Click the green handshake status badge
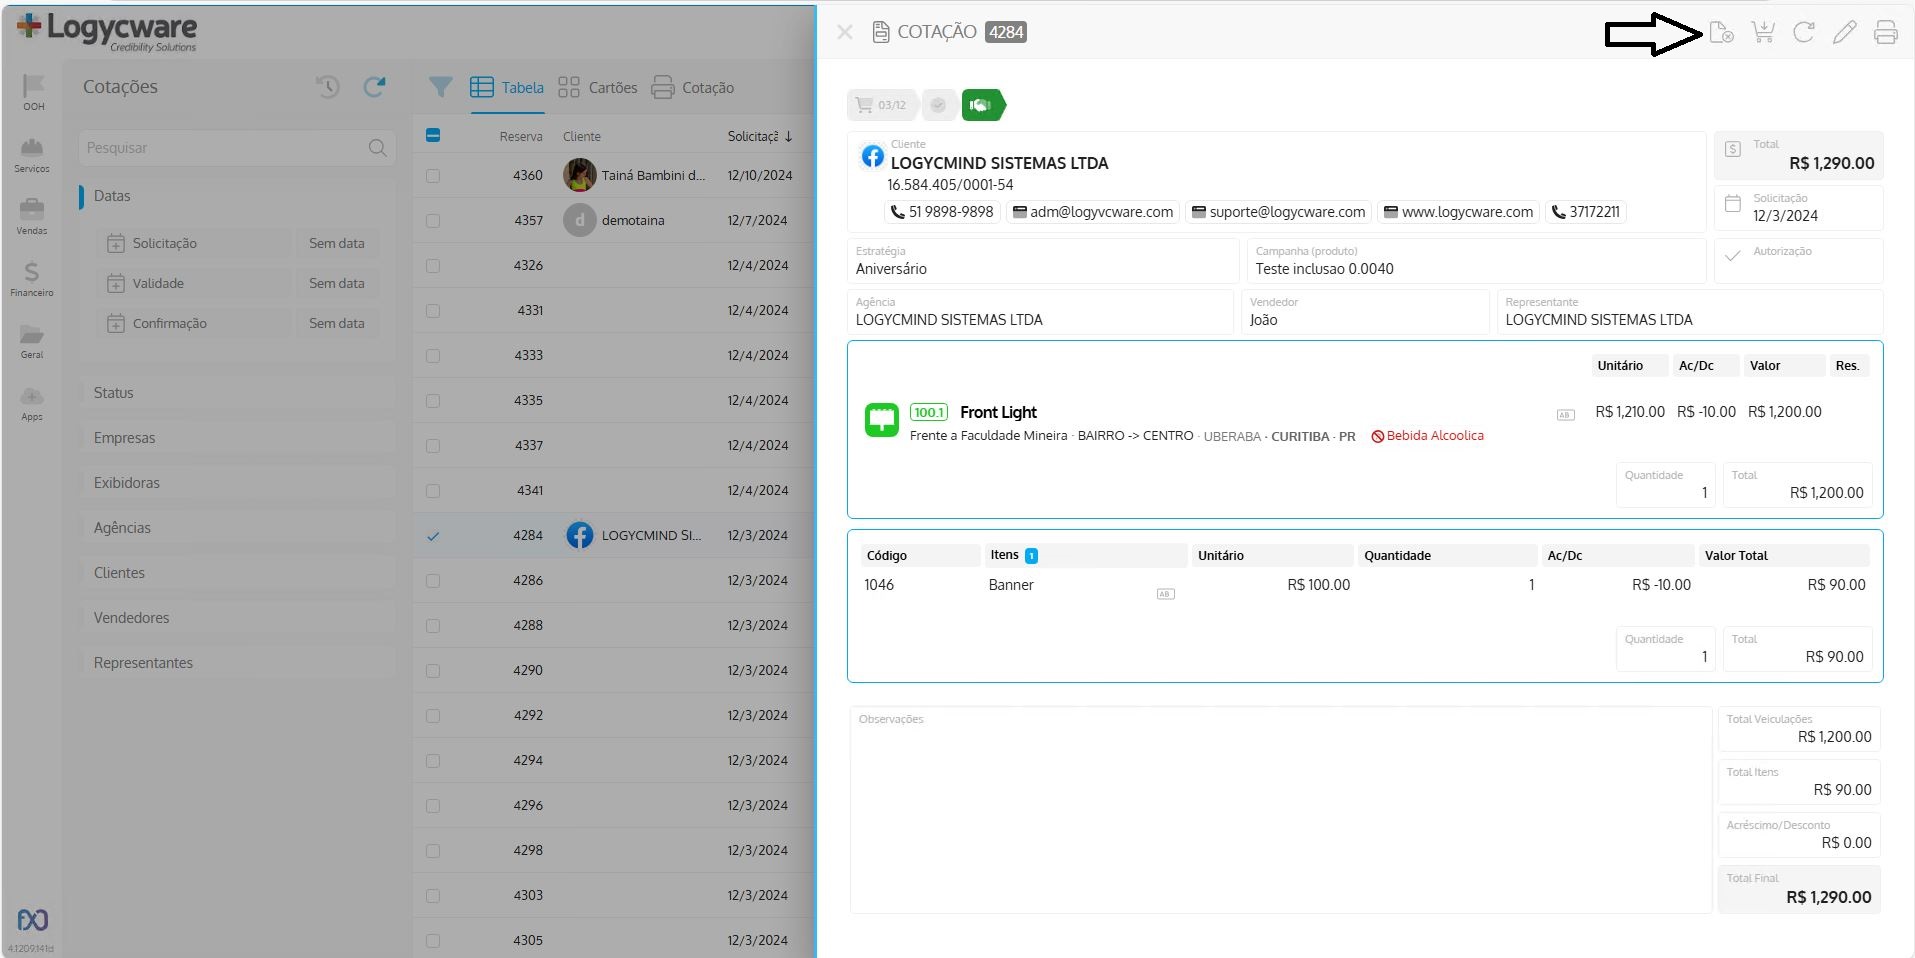 (x=983, y=105)
